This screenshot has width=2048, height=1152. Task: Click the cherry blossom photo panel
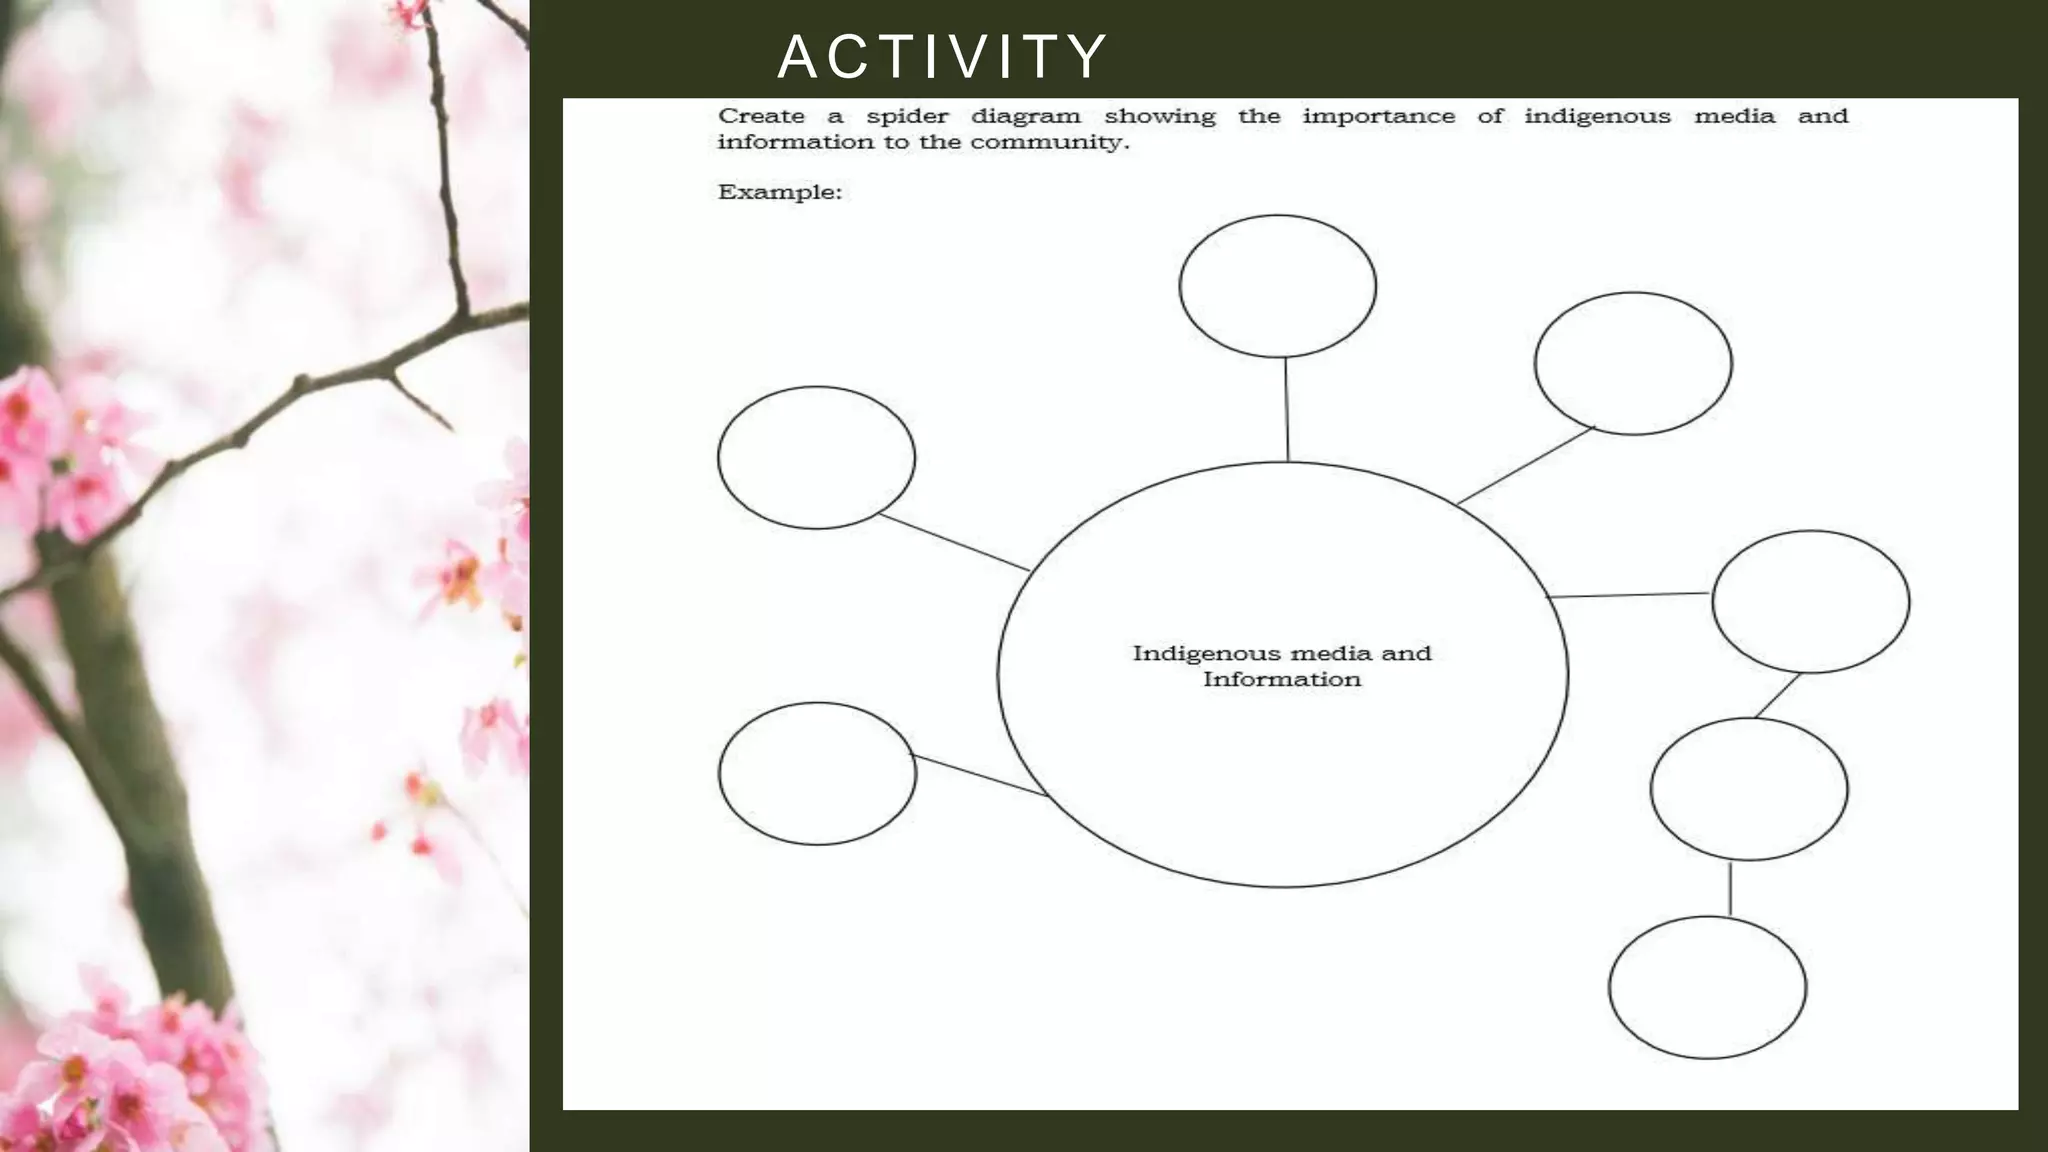tap(264, 576)
